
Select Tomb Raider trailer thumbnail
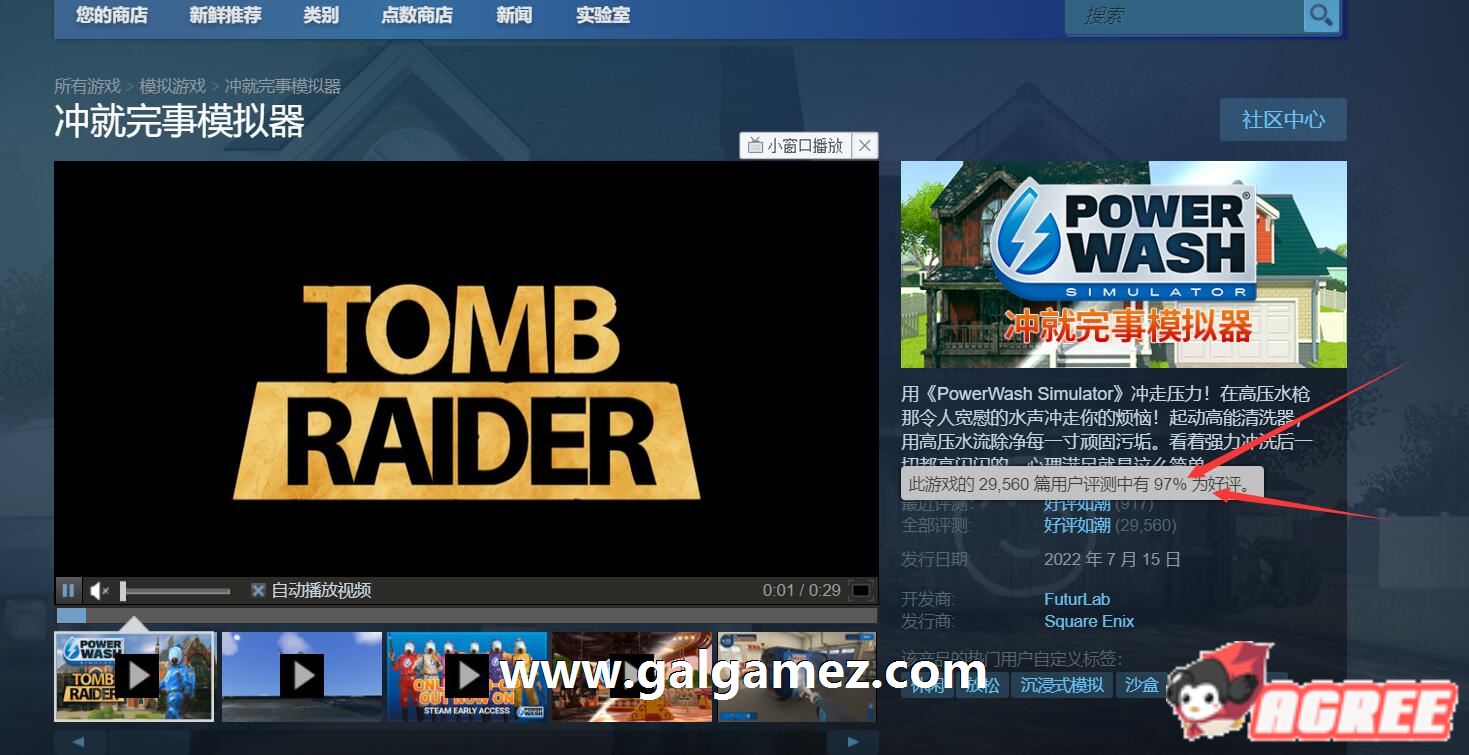pyautogui.click(x=134, y=676)
